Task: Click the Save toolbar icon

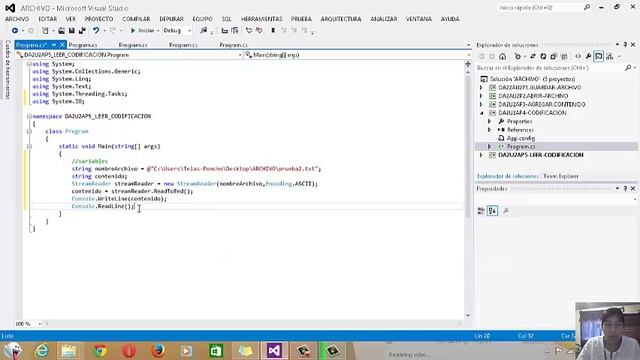Action: click(71, 31)
